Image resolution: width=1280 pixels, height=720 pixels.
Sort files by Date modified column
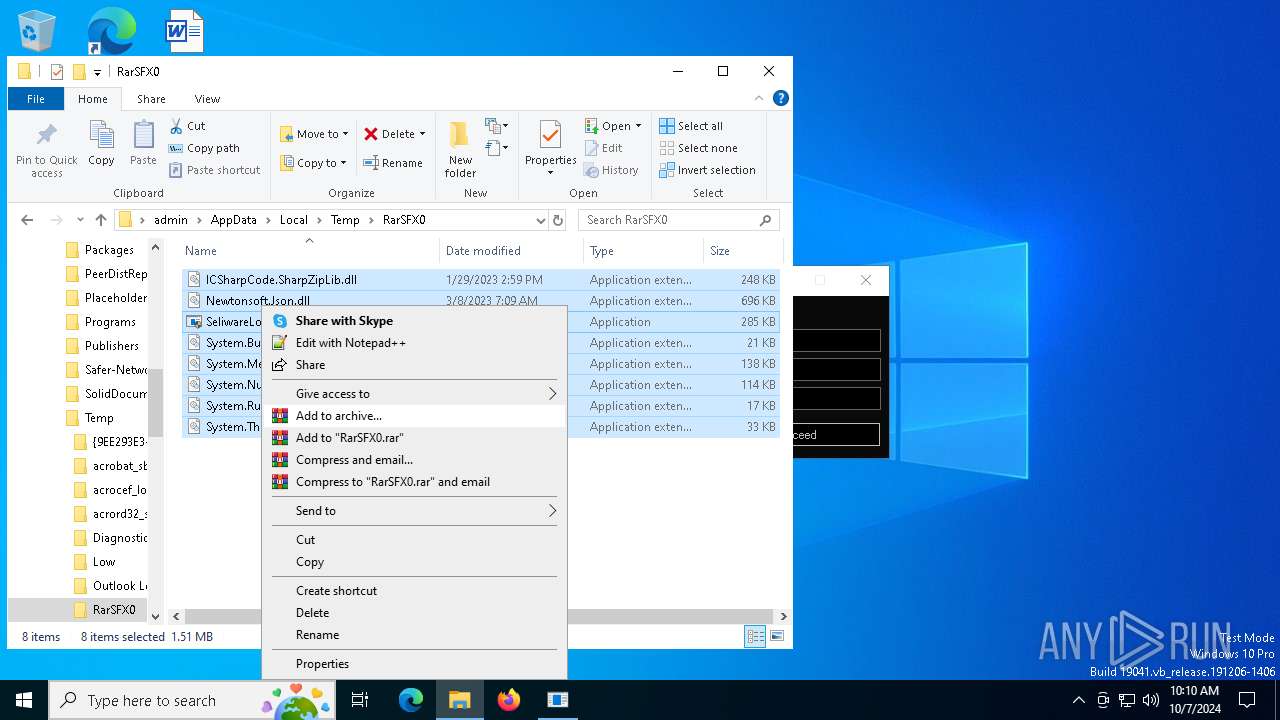coord(510,251)
